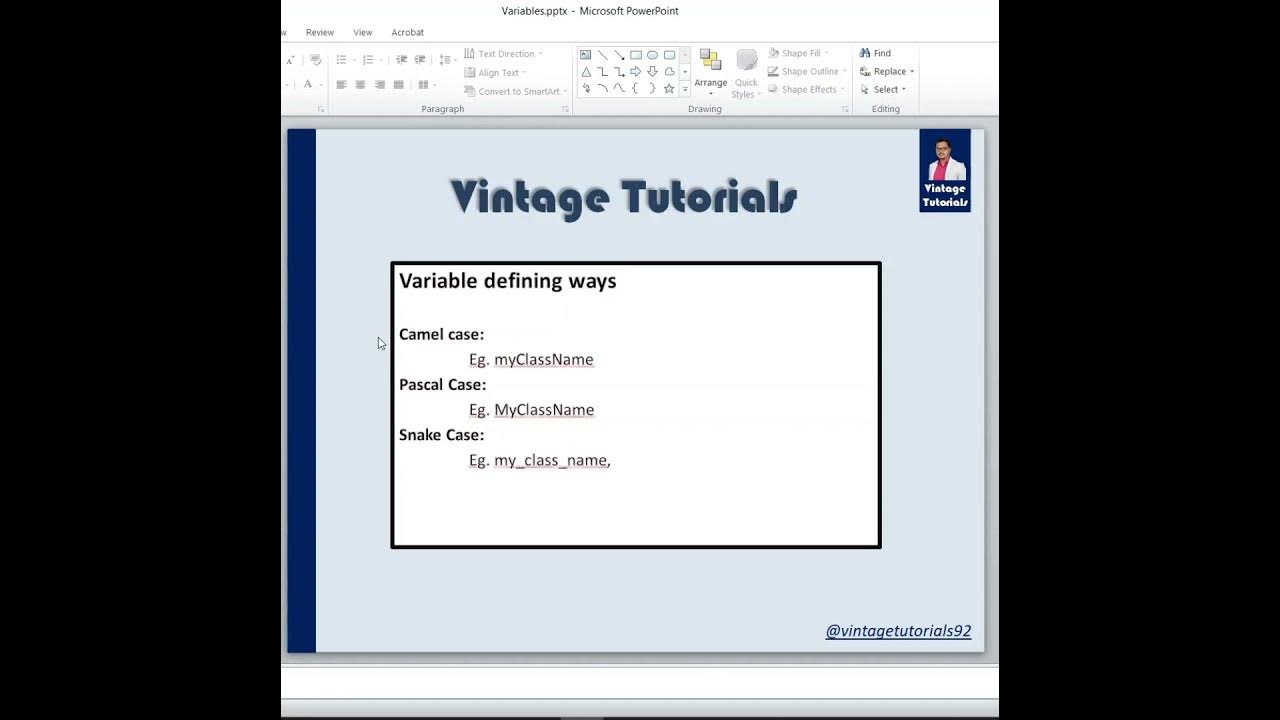Pick the Elbow Arrow Connector shape

point(619,72)
